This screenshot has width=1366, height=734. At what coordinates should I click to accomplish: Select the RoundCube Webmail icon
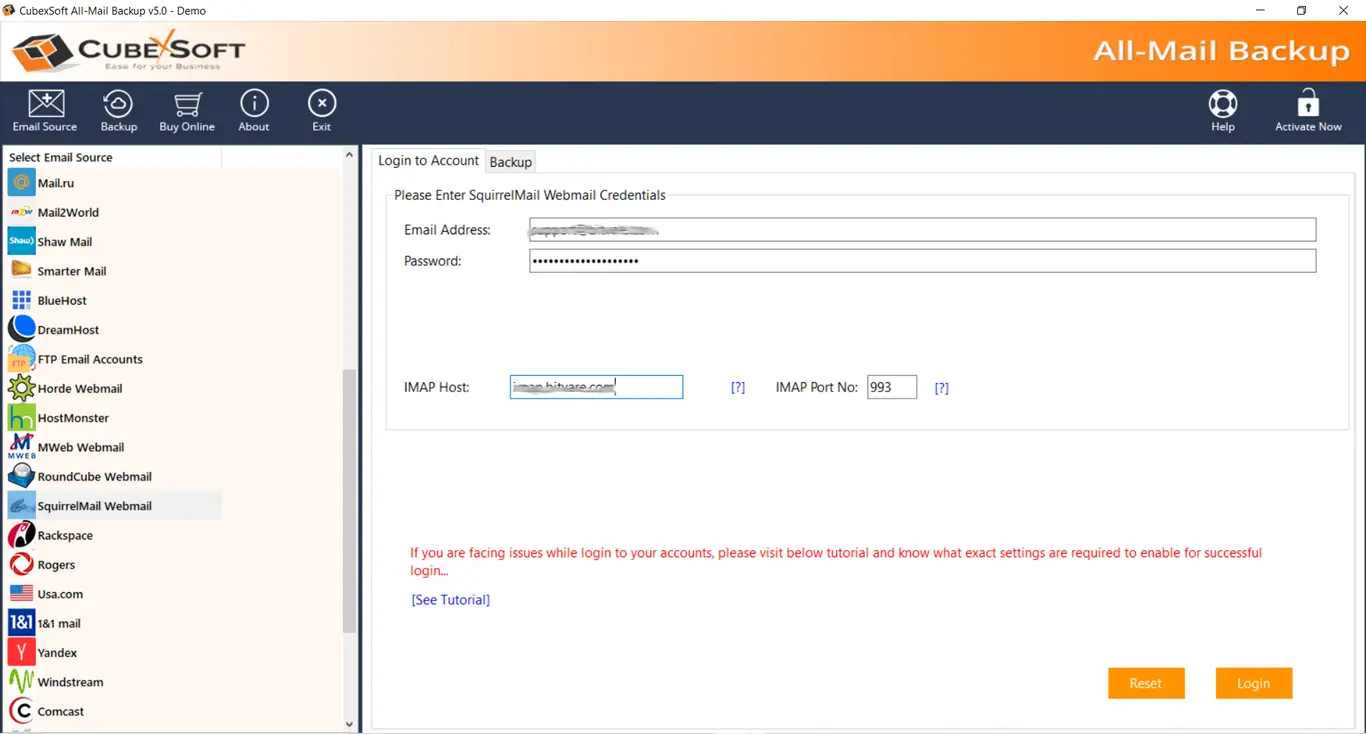tap(21, 476)
